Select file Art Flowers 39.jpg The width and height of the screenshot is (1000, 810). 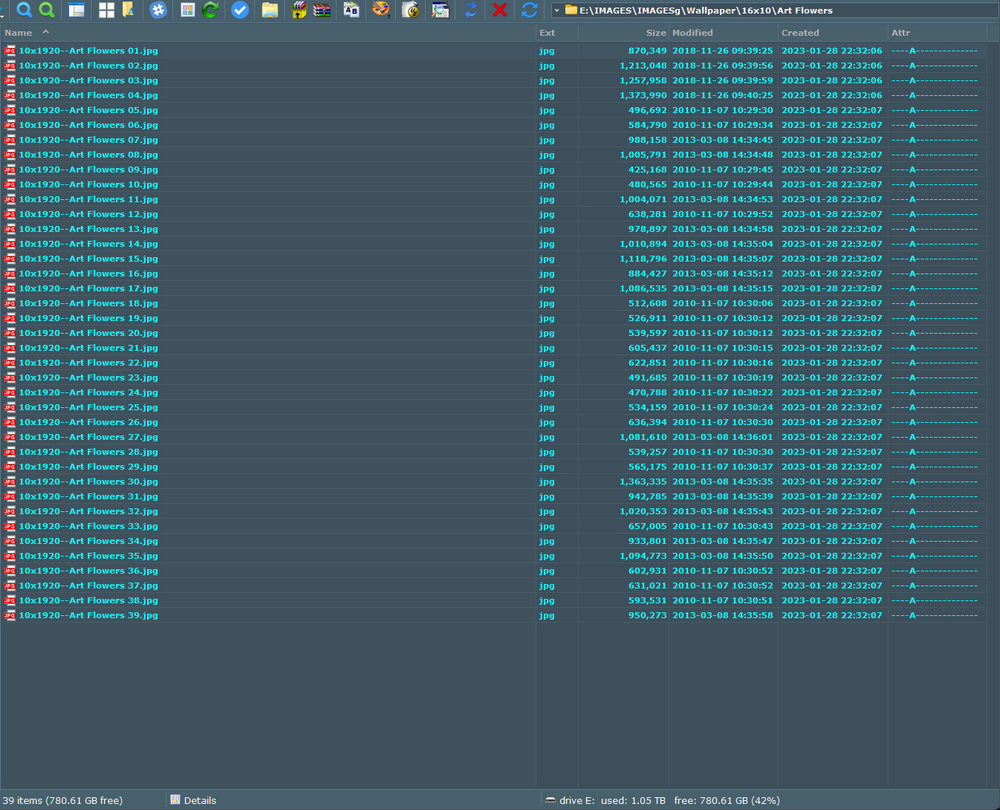88,615
